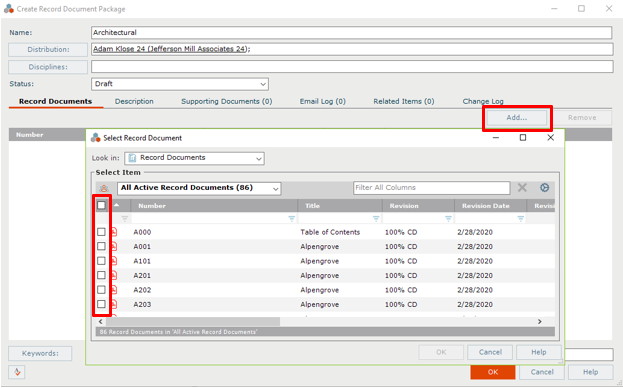Click the PDF icon of row A201

(x=114, y=275)
